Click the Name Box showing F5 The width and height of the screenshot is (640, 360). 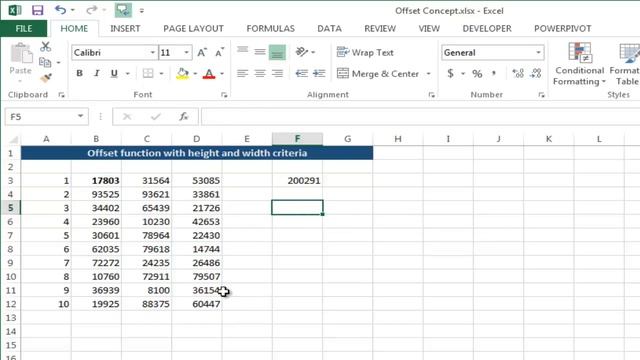[x=40, y=117]
